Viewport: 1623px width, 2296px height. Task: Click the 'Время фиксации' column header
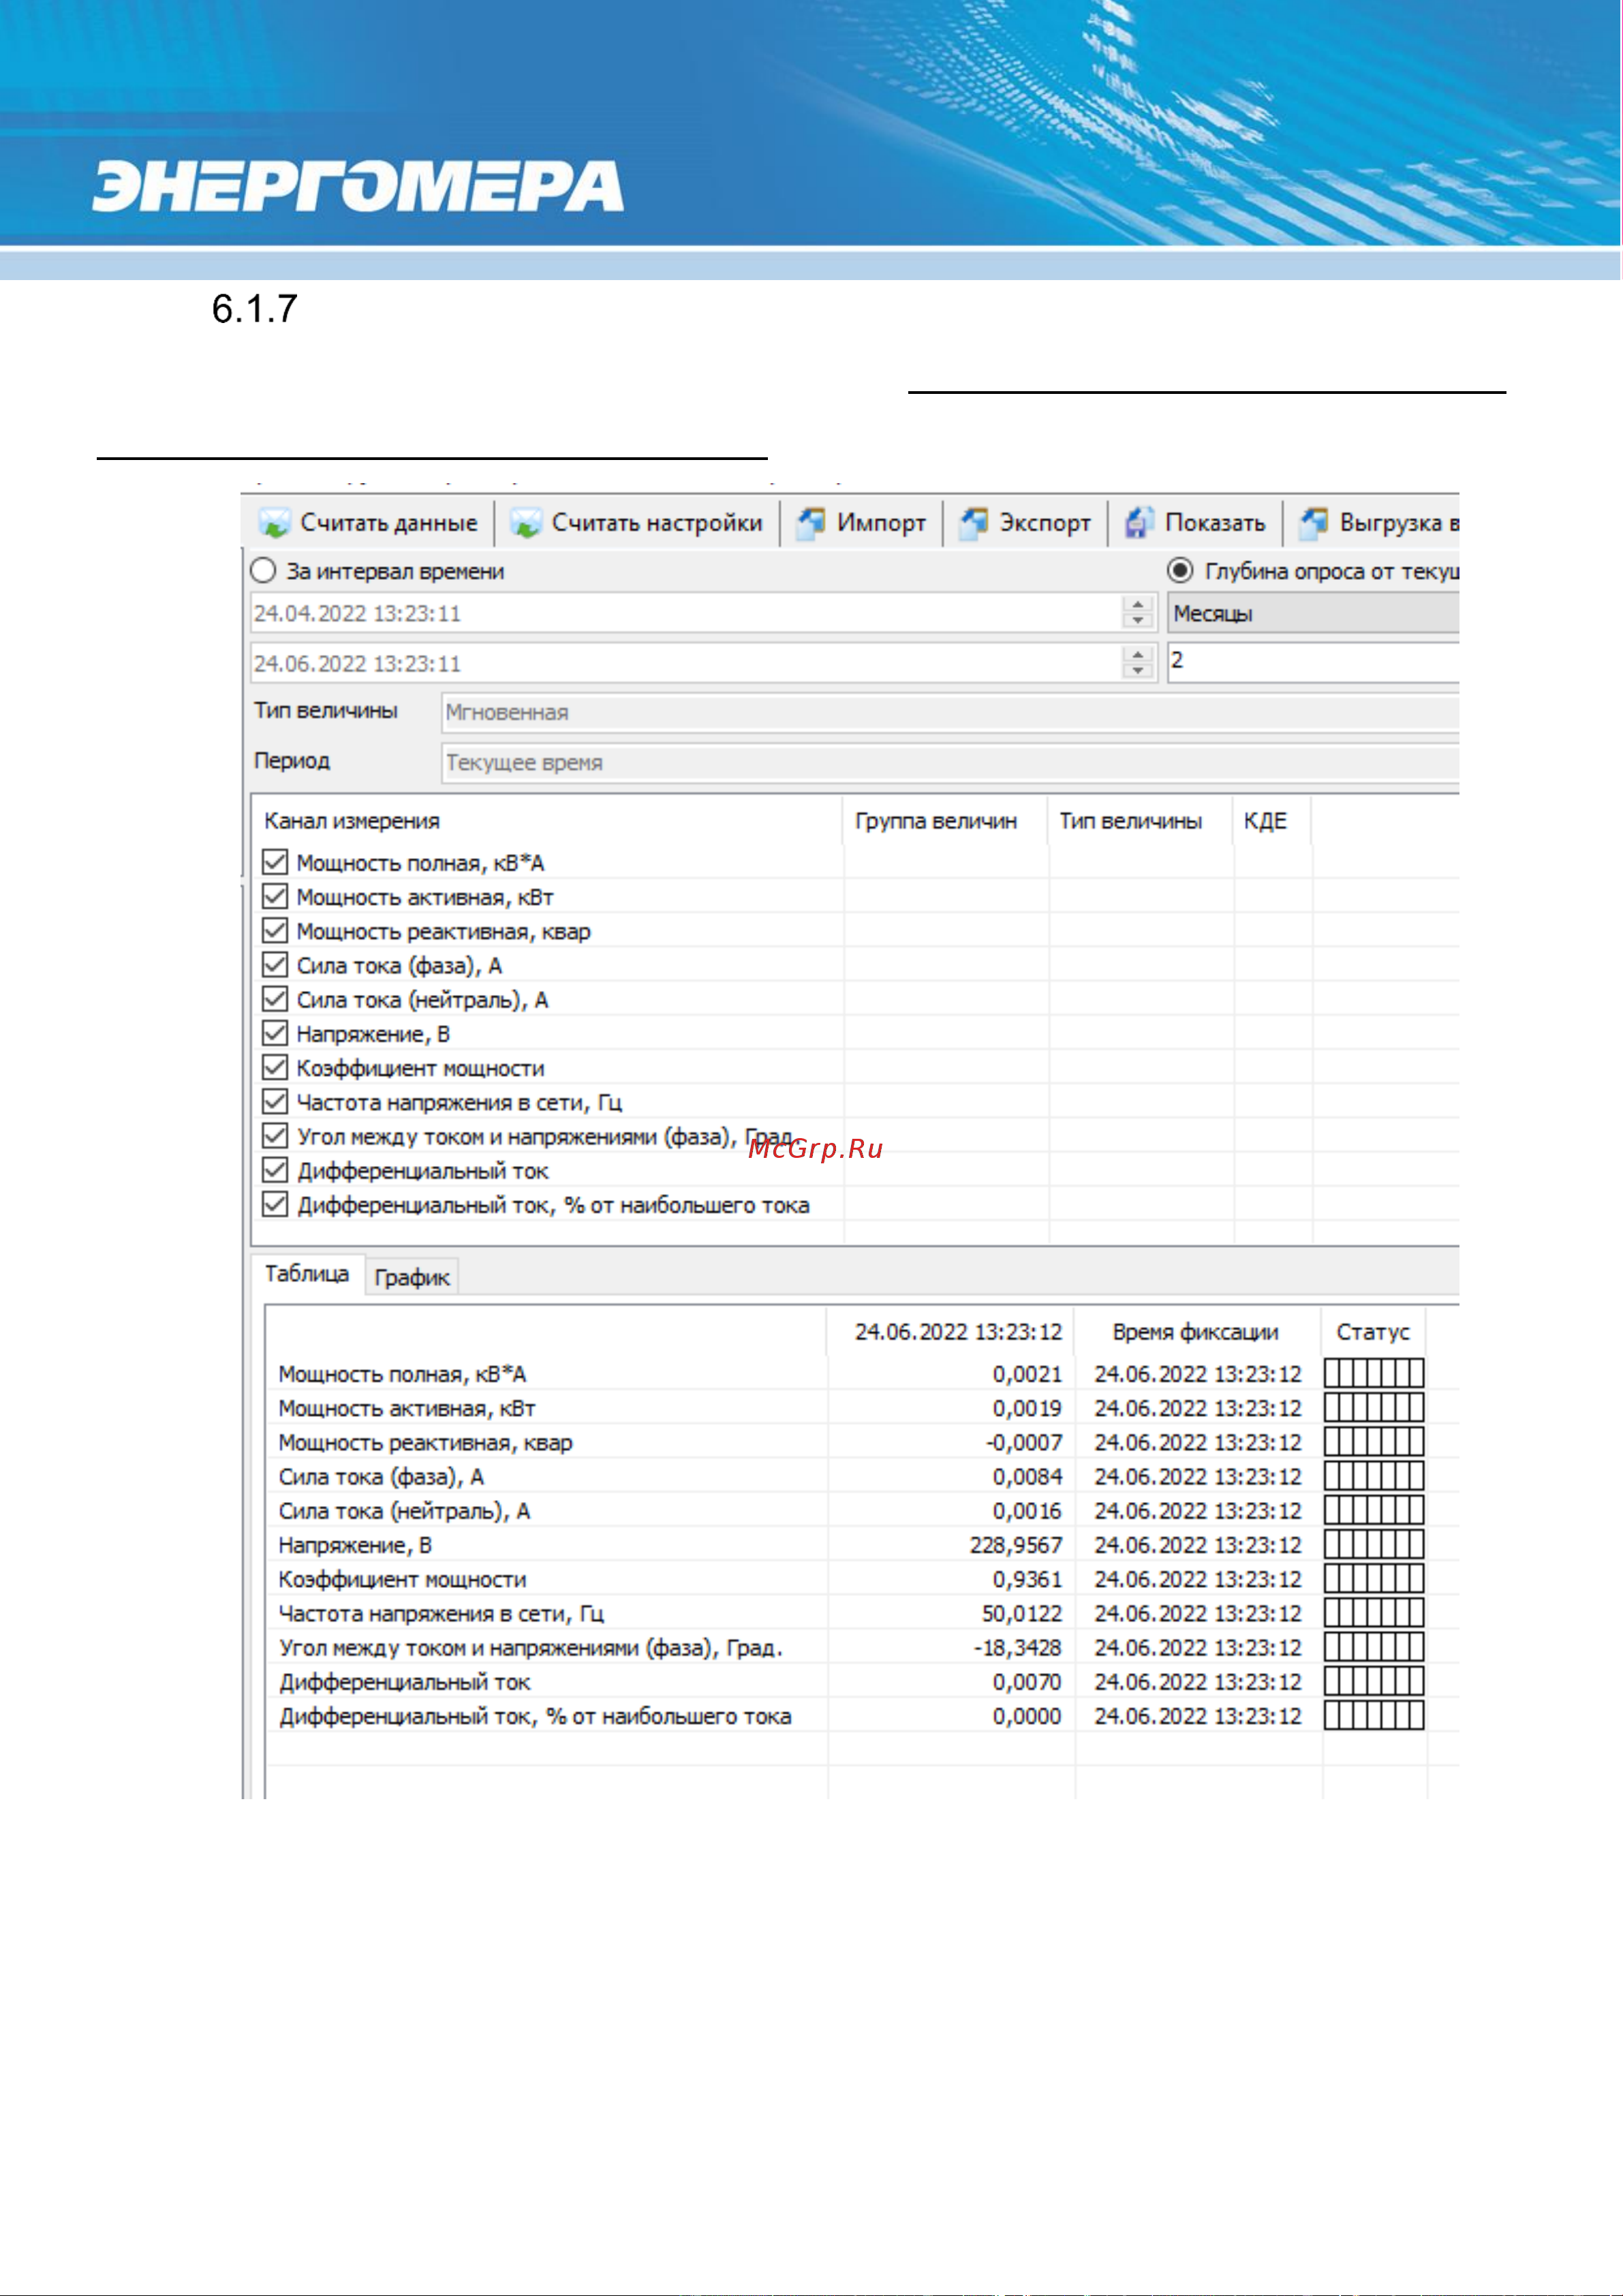click(1196, 1332)
